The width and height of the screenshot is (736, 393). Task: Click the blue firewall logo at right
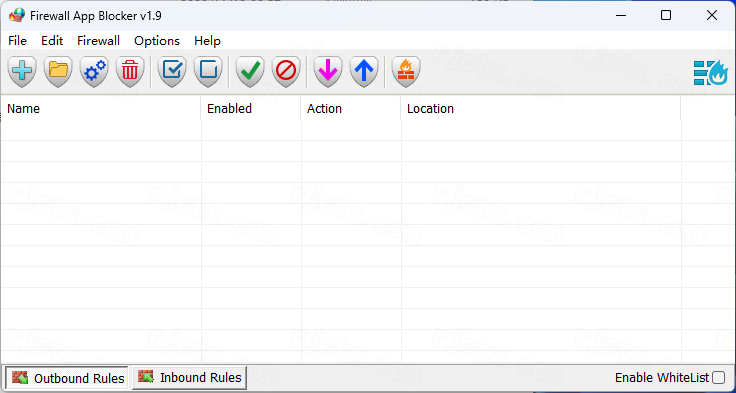coord(711,73)
